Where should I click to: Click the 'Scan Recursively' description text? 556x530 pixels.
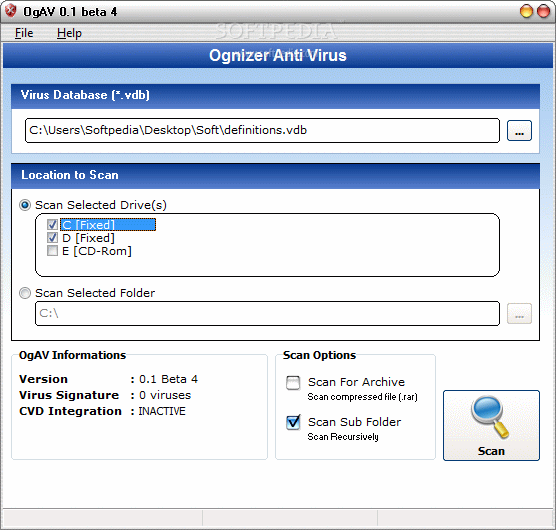[x=343, y=437]
